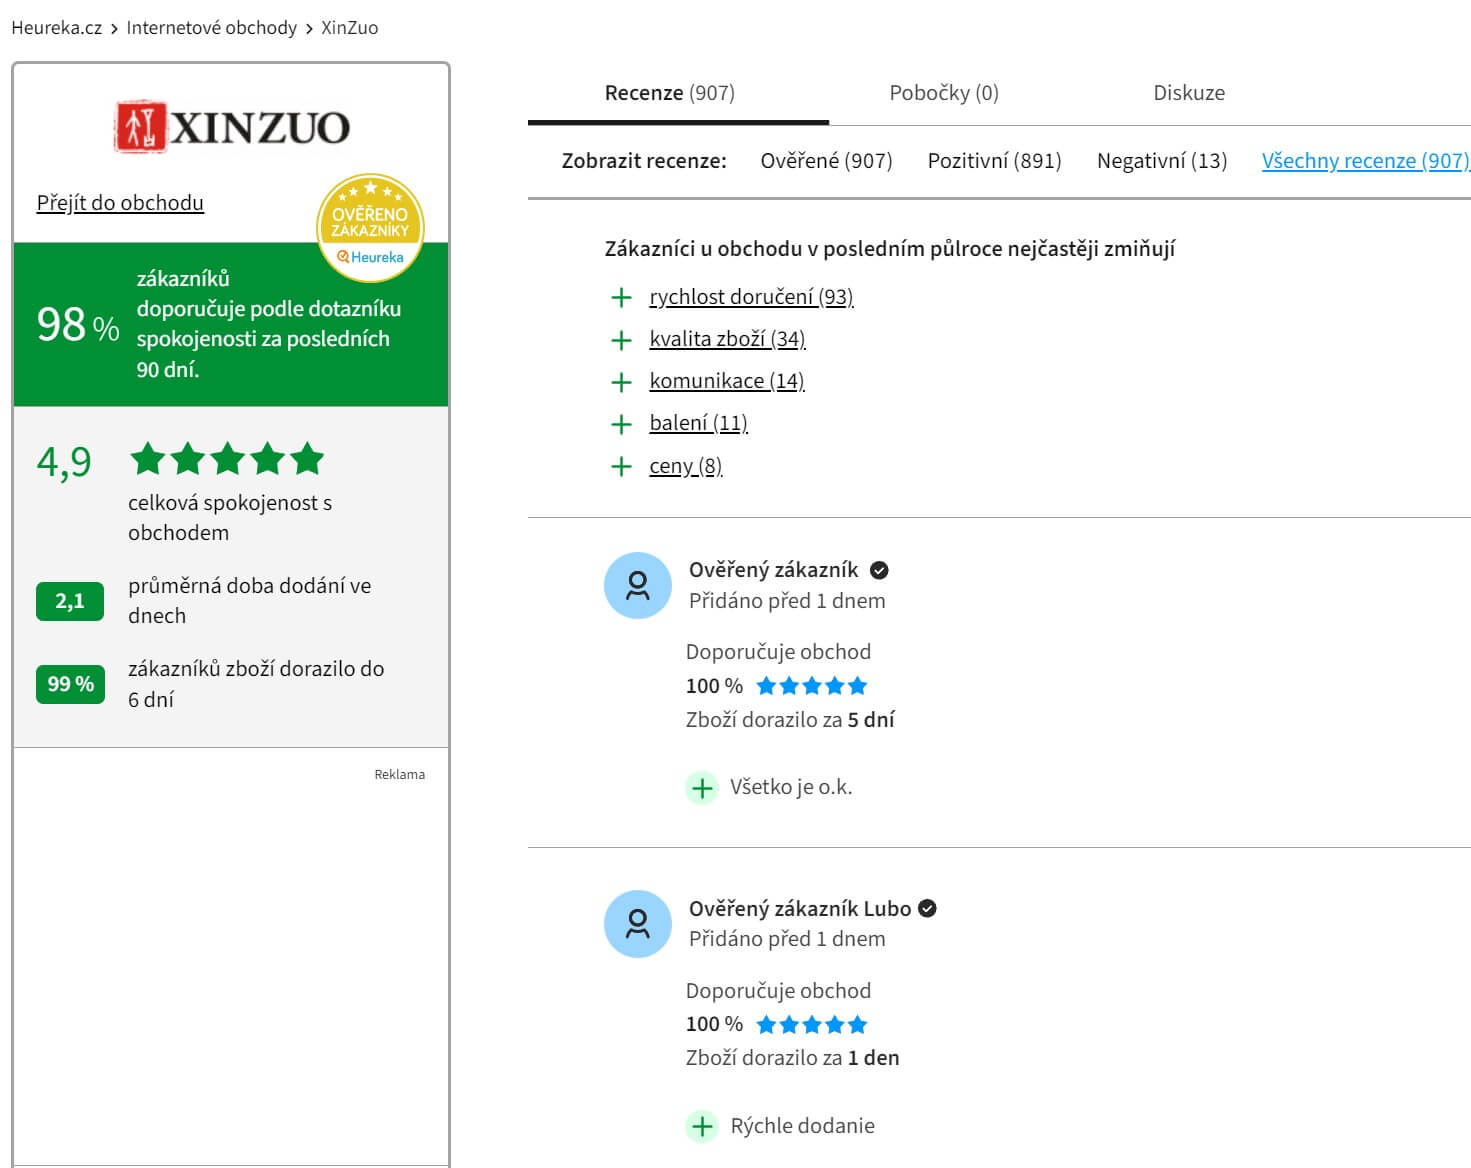1471x1168 pixels.
Task: Open komunikace (14) mentions
Action: 726,381
